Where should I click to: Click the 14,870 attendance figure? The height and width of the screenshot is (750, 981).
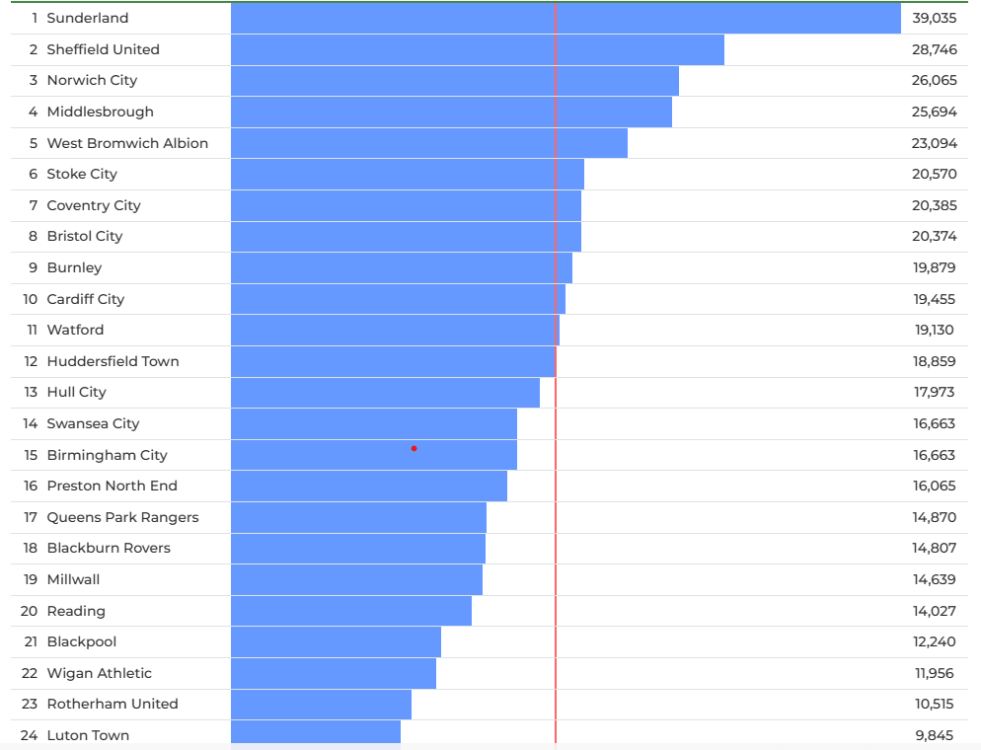point(934,517)
